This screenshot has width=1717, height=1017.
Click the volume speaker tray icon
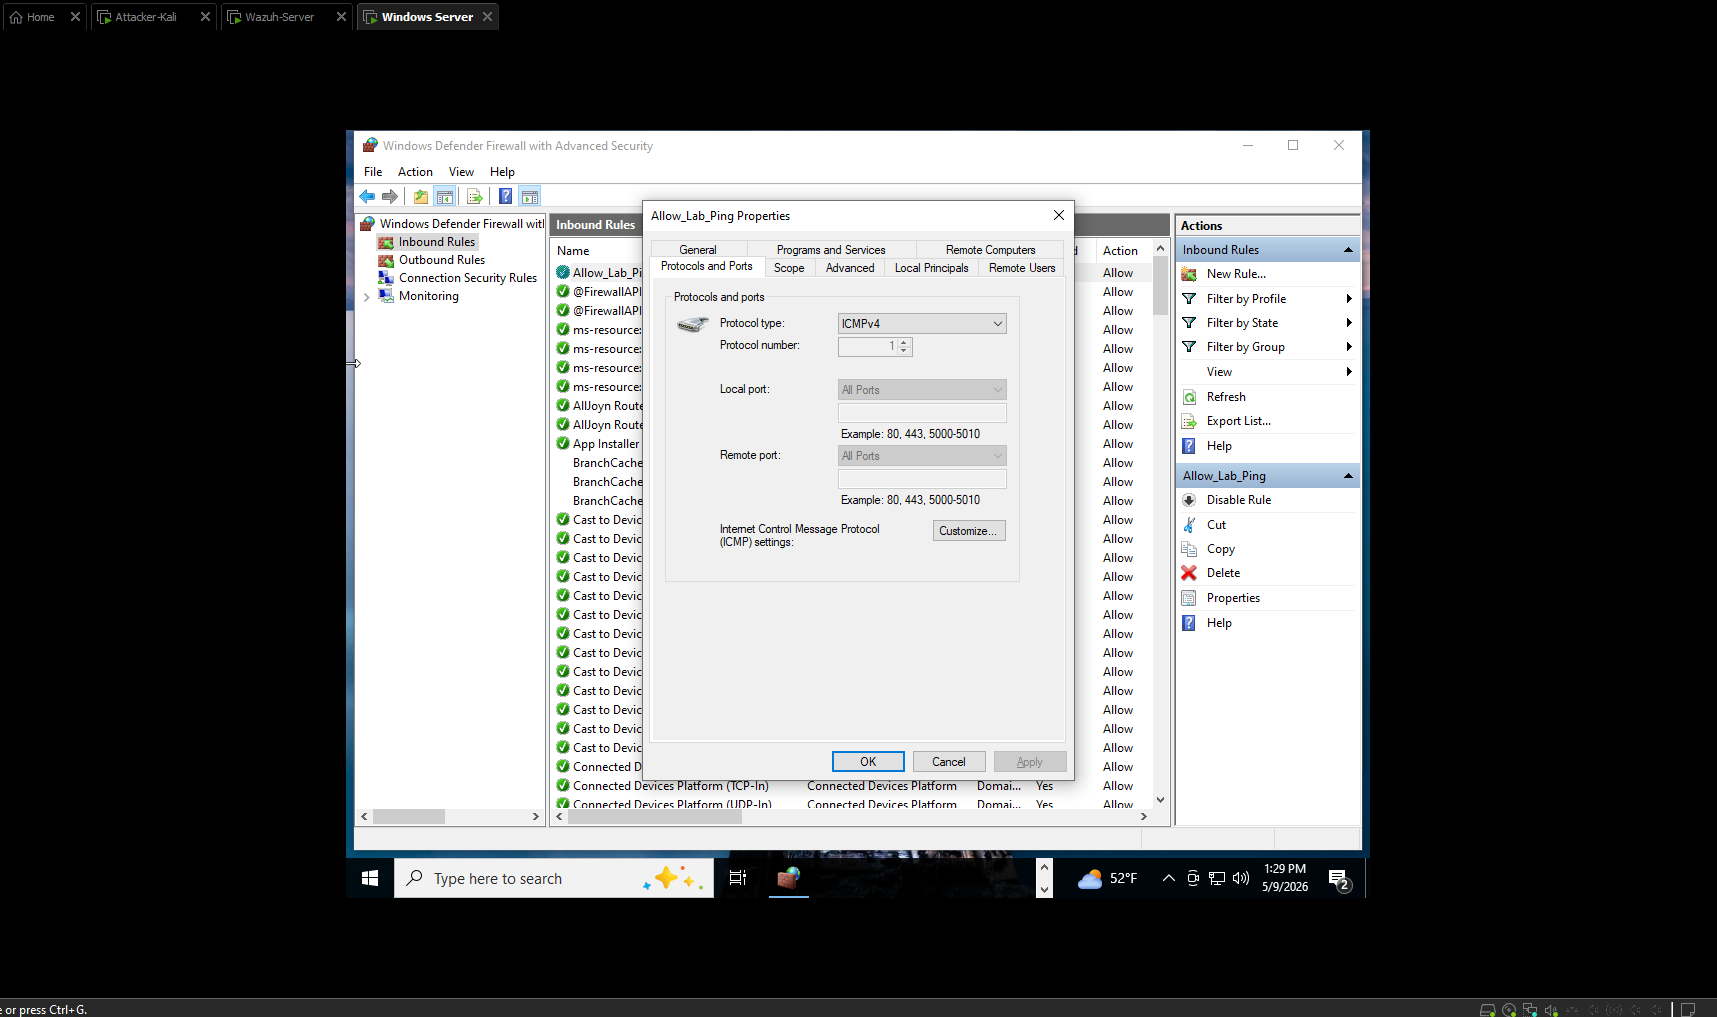(x=1241, y=879)
